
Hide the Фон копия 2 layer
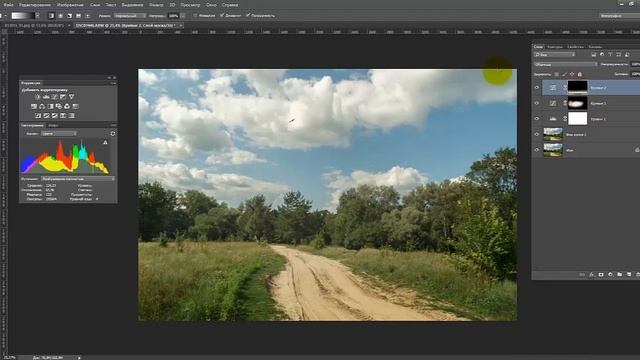point(537,134)
